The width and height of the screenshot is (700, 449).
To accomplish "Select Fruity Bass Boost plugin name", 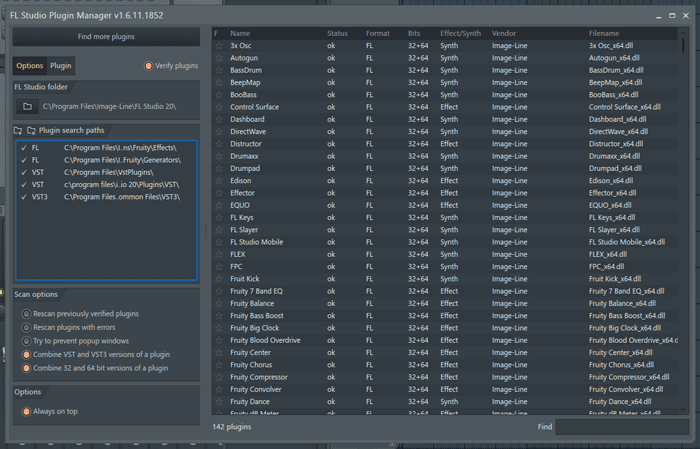I will coord(257,316).
